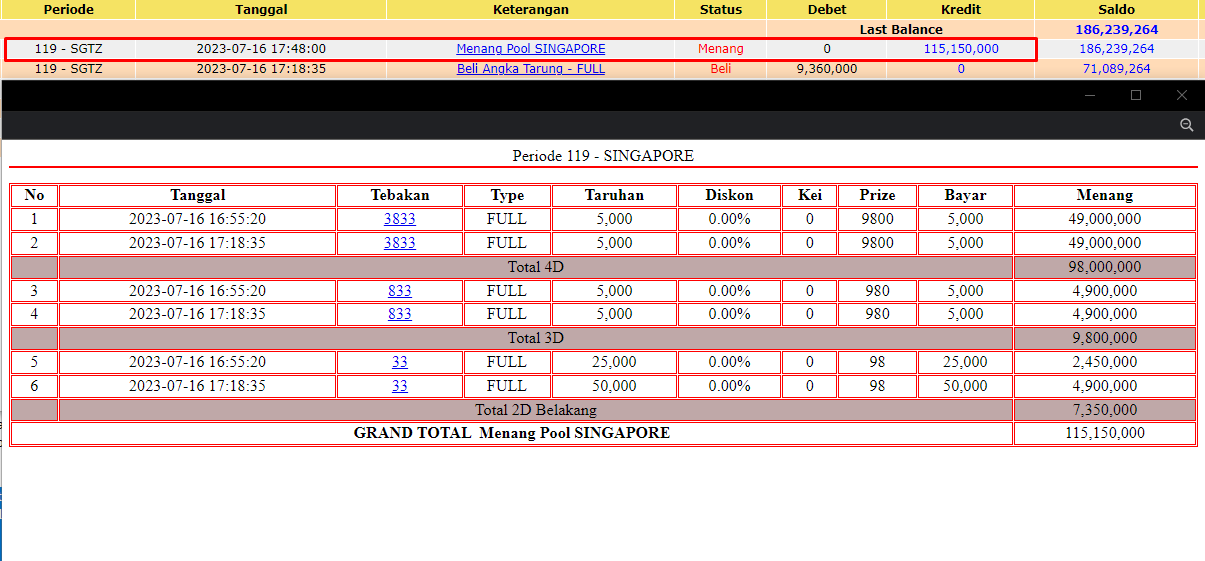Click the Tebakan column header in popup
The width and height of the screenshot is (1205, 561).
click(400, 195)
